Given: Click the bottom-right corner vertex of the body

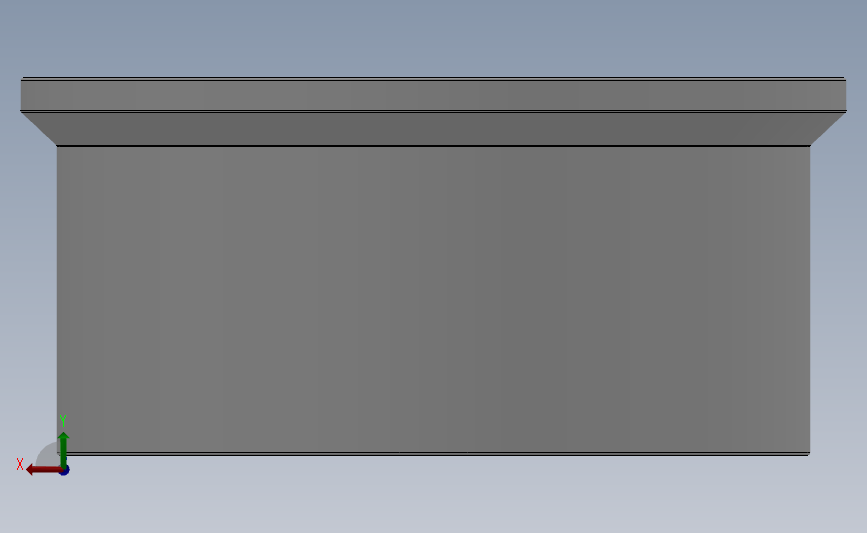Looking at the screenshot, I should (x=810, y=454).
